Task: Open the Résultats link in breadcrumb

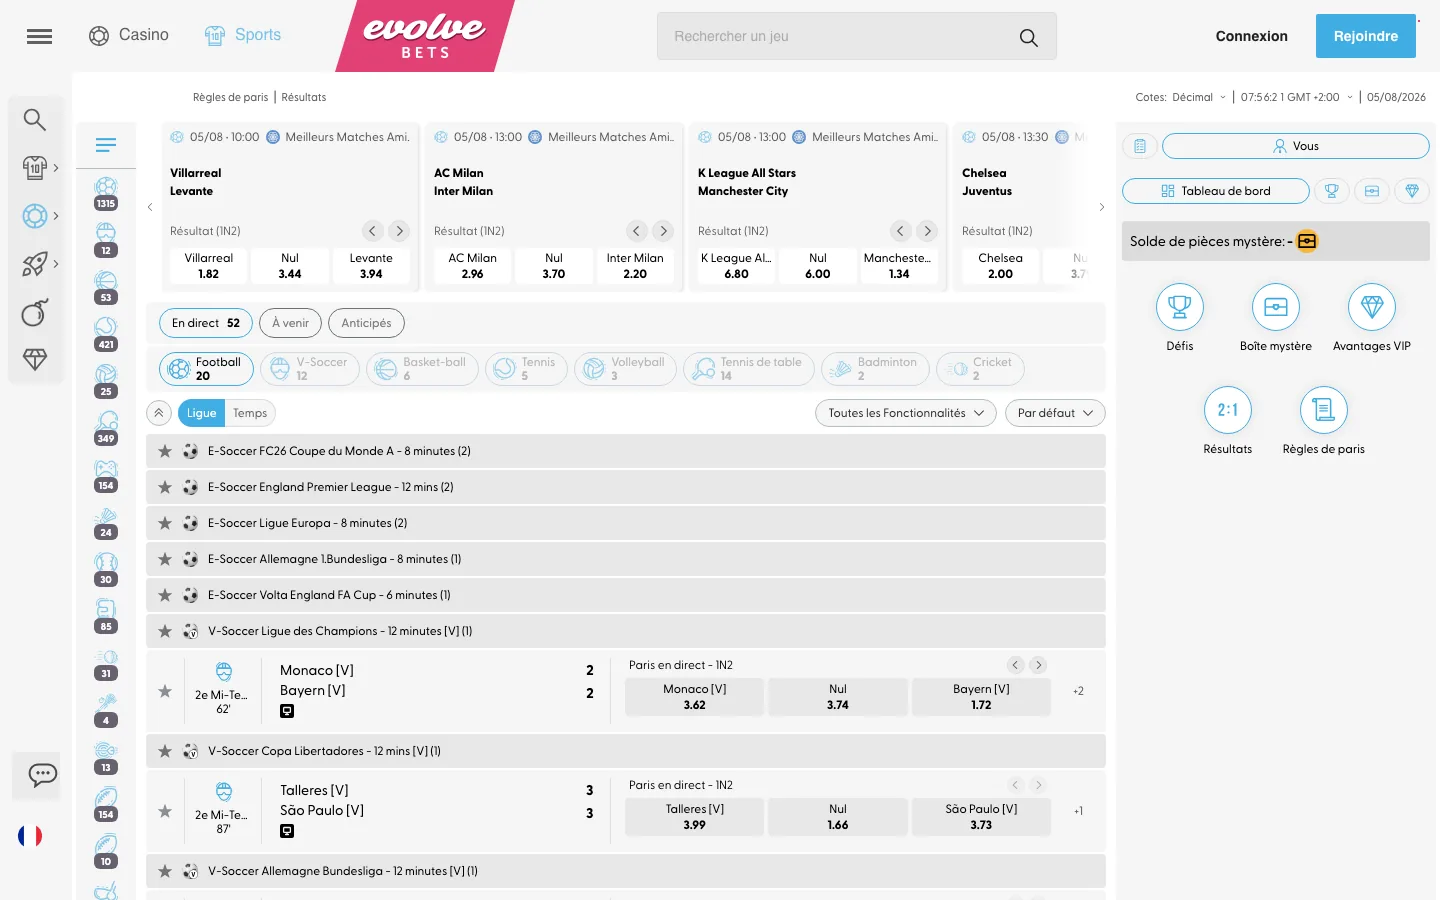Action: (304, 97)
